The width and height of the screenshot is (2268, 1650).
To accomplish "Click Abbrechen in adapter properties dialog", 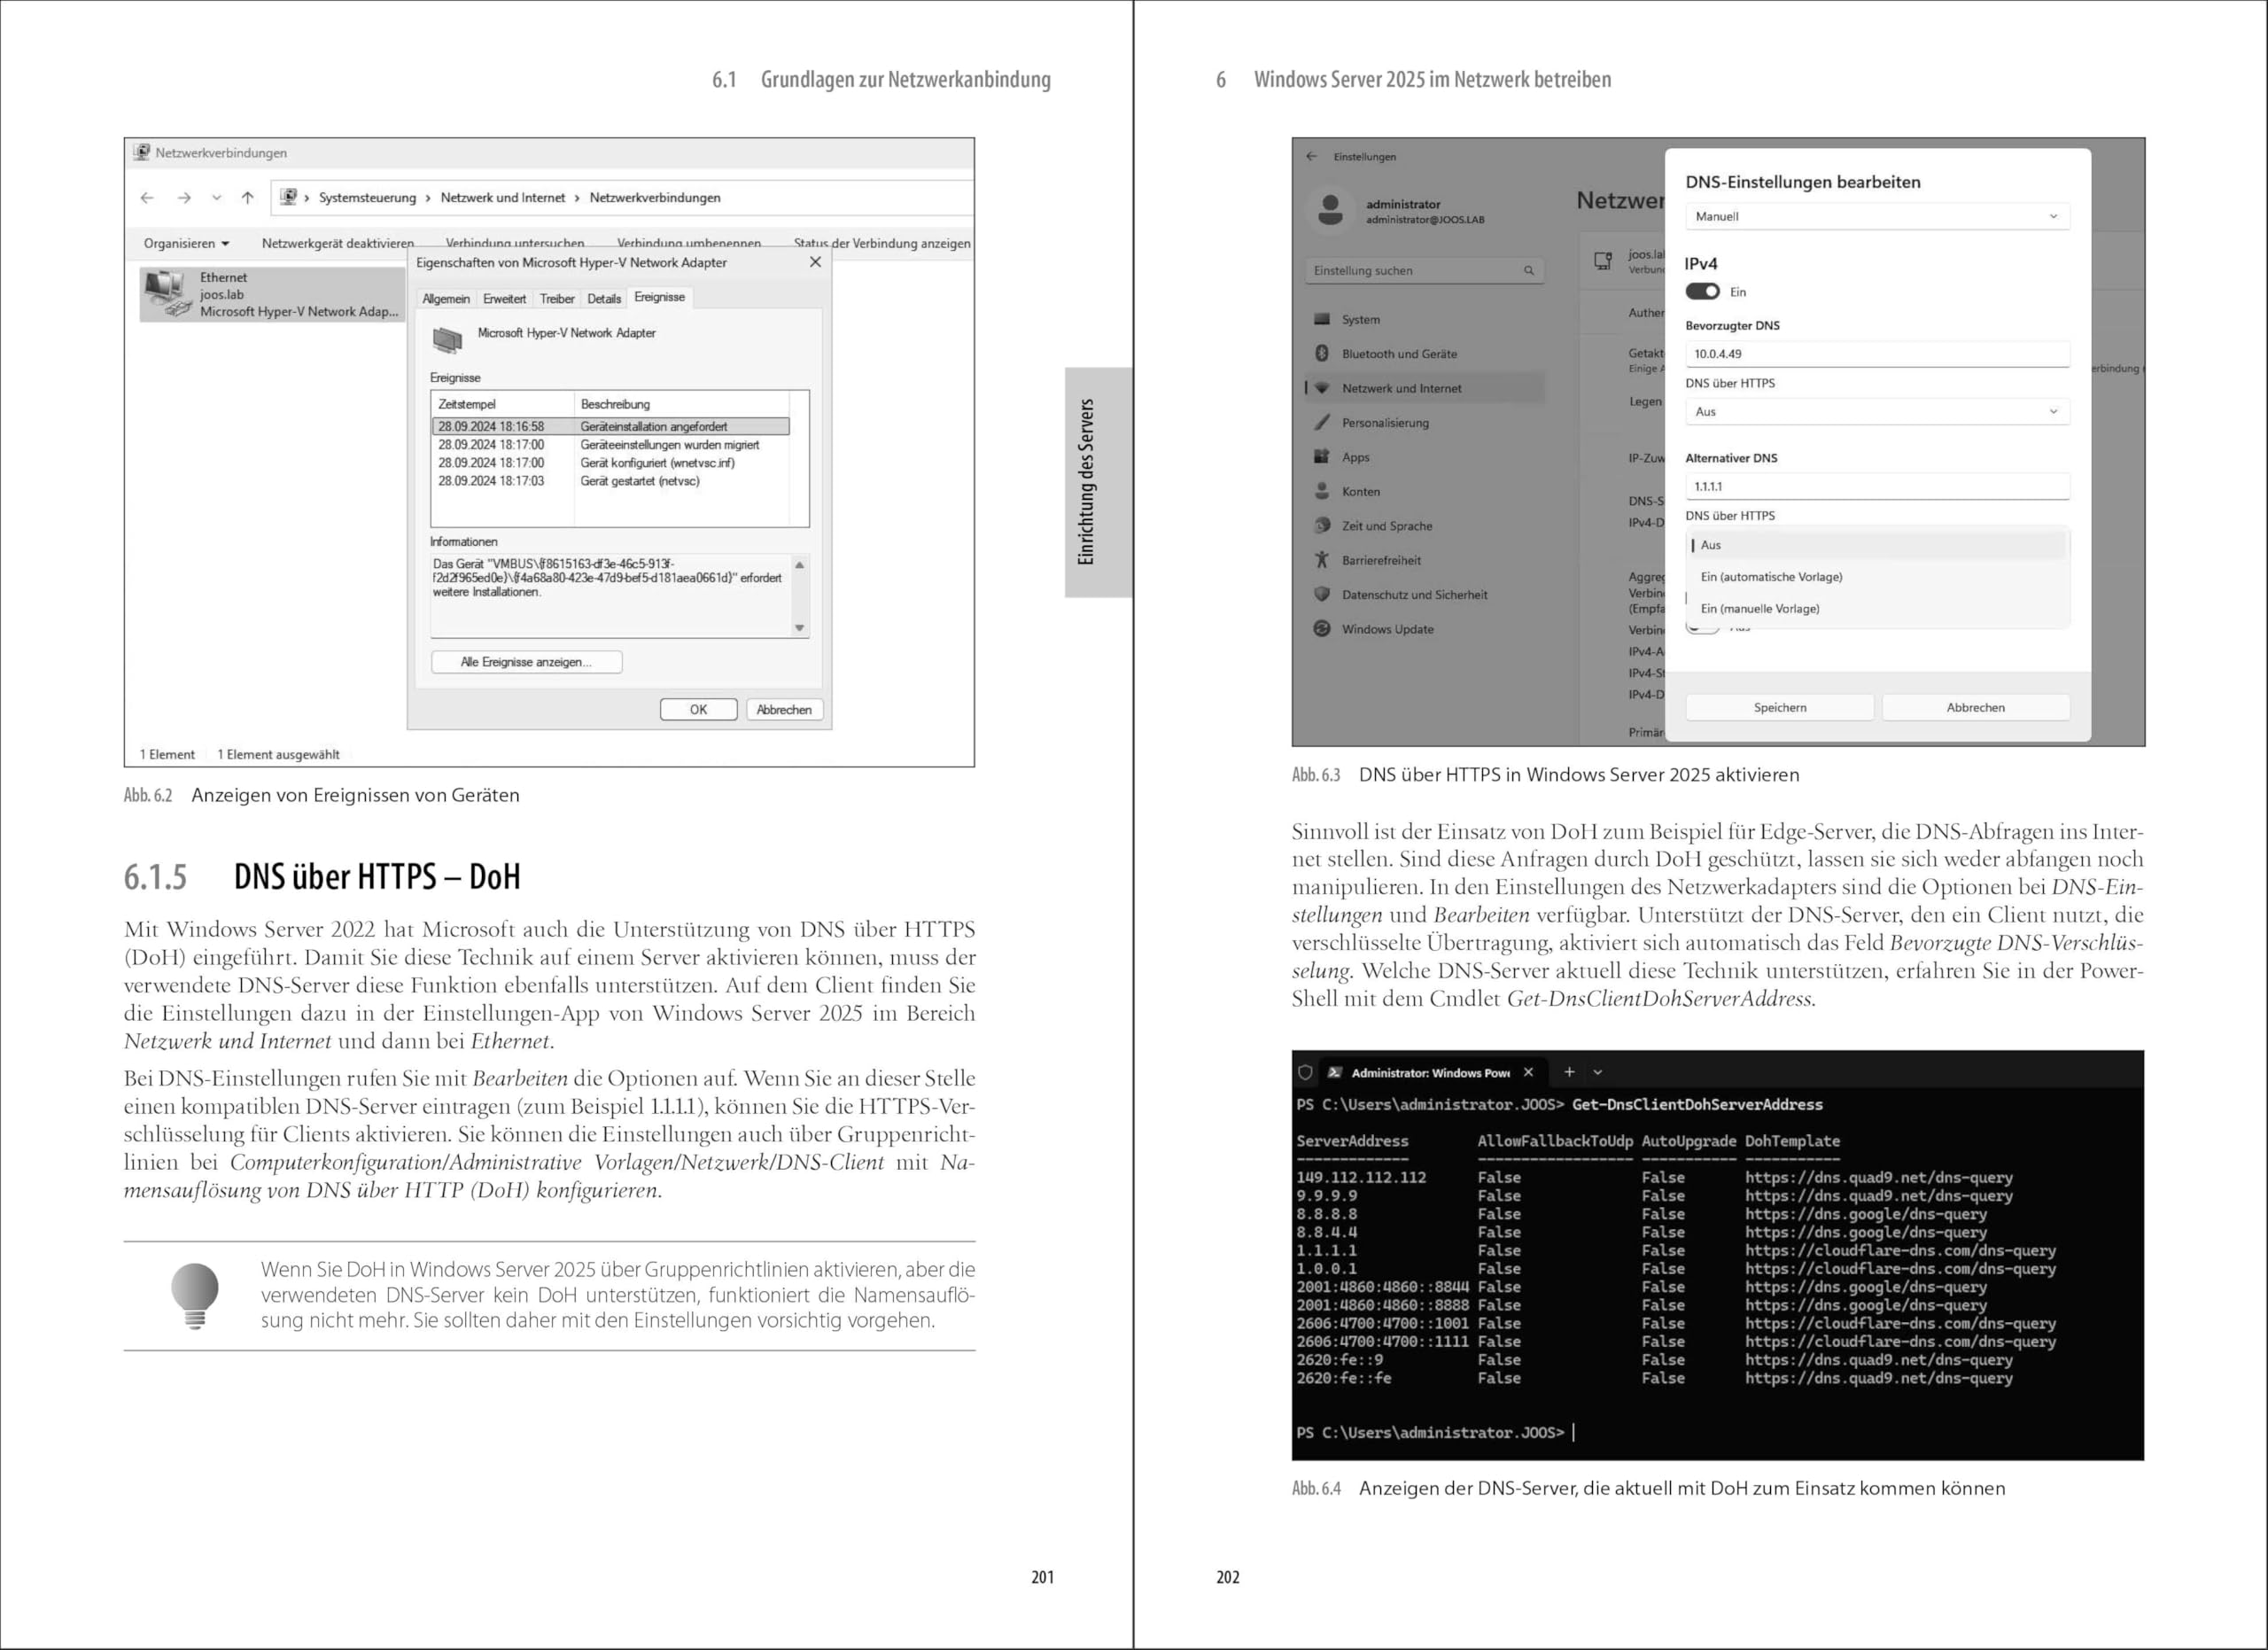I will [x=784, y=709].
